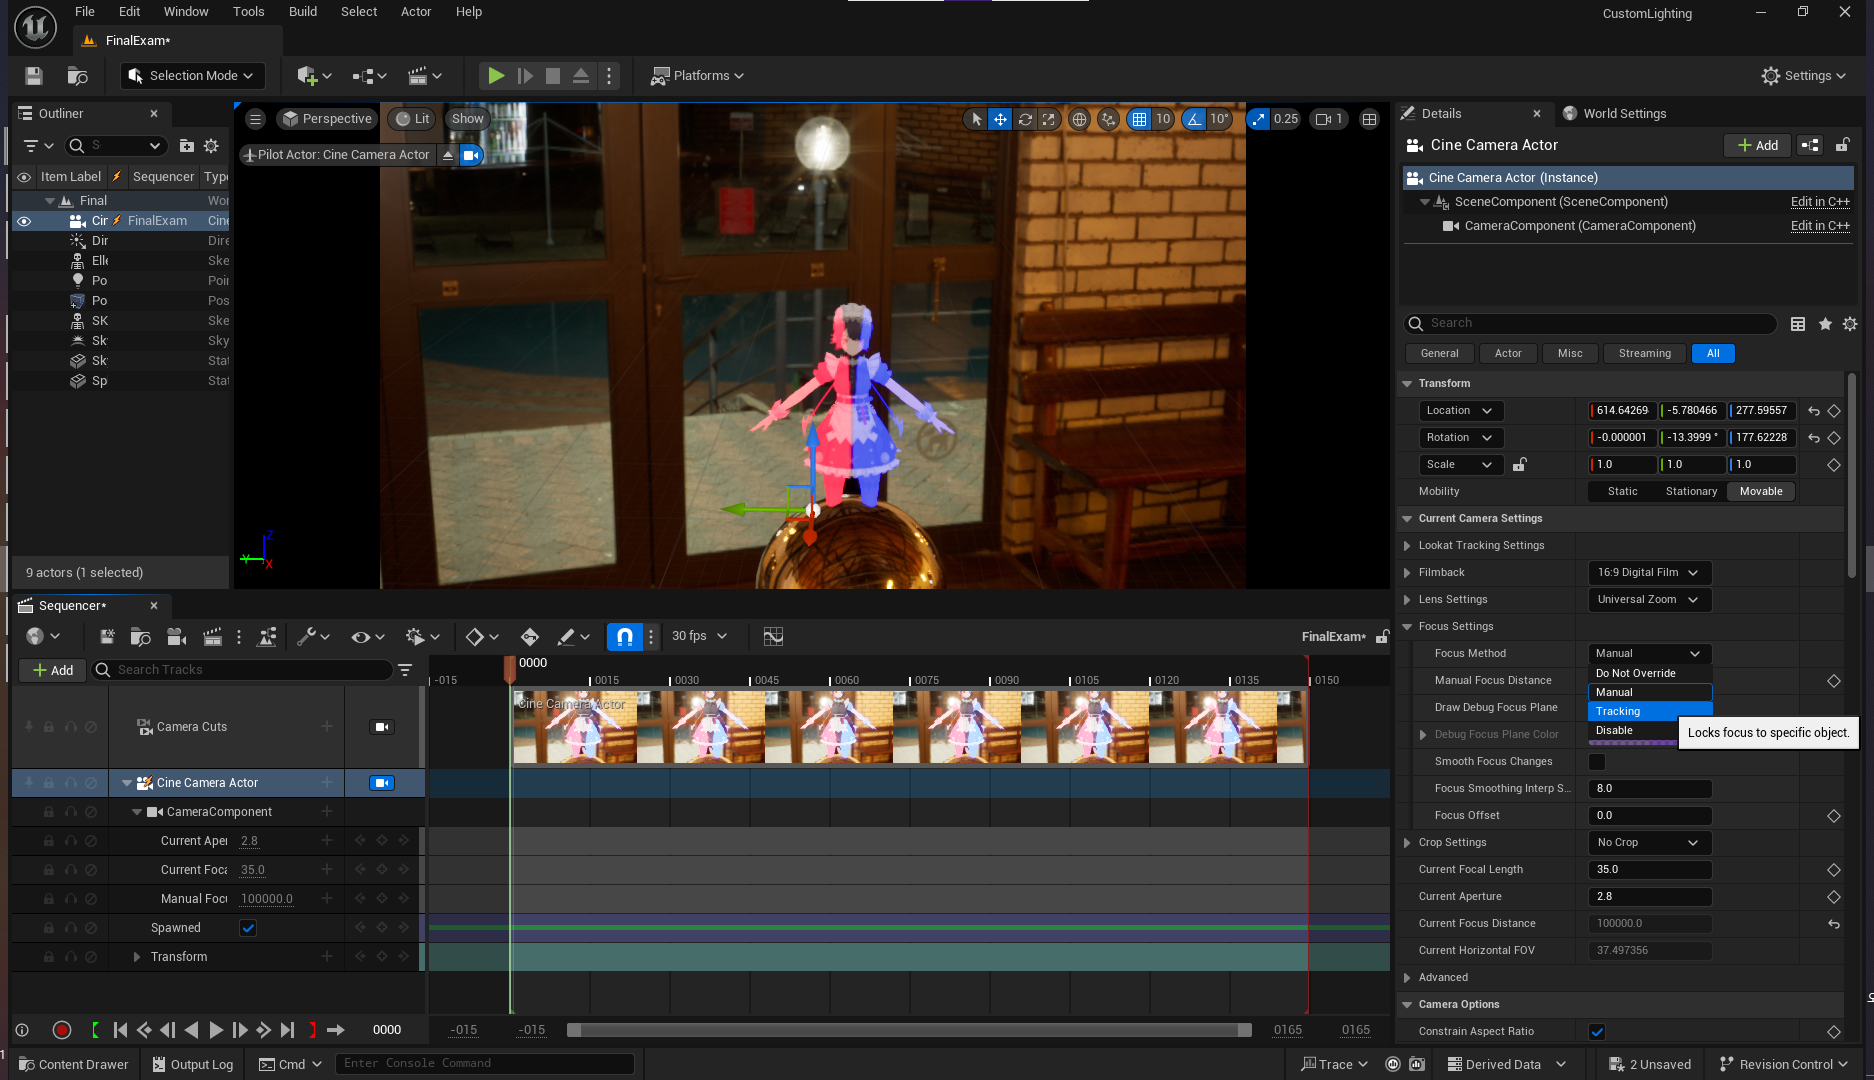Image resolution: width=1874 pixels, height=1080 pixels.
Task: Collapse Transform section in Details
Action: pyautogui.click(x=1408, y=384)
